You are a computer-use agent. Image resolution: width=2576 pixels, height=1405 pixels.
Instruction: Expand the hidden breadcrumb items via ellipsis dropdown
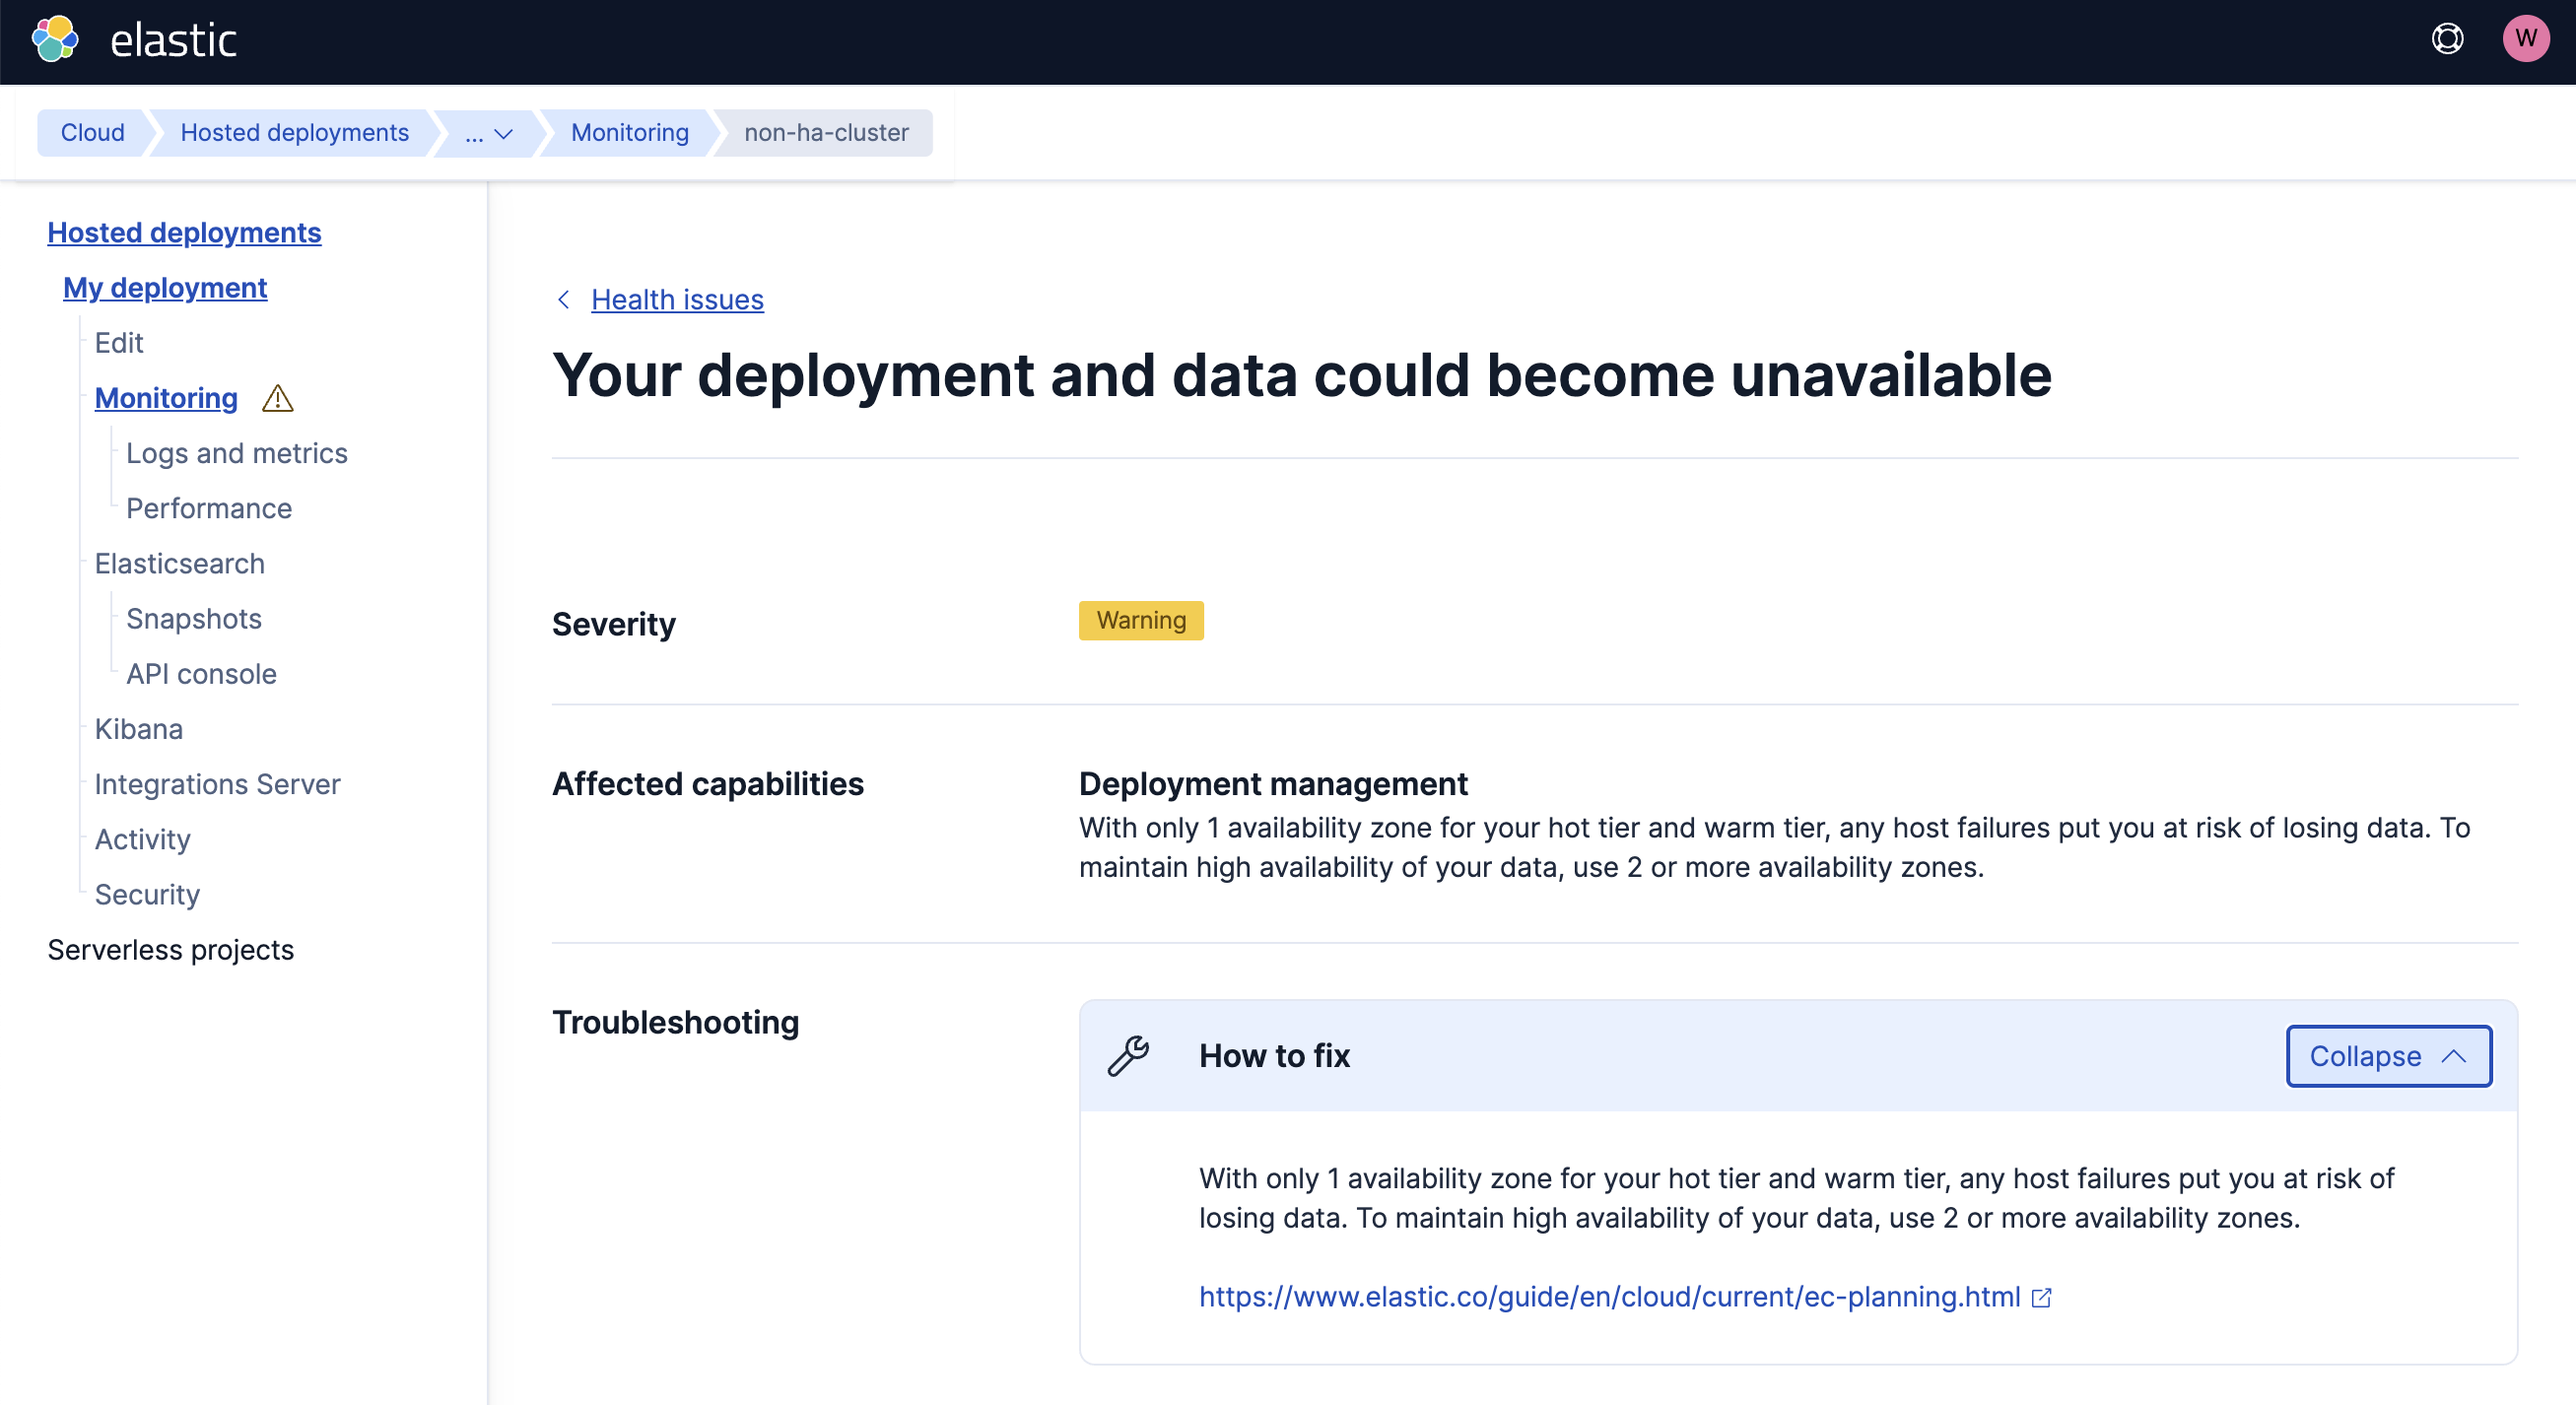click(x=487, y=132)
